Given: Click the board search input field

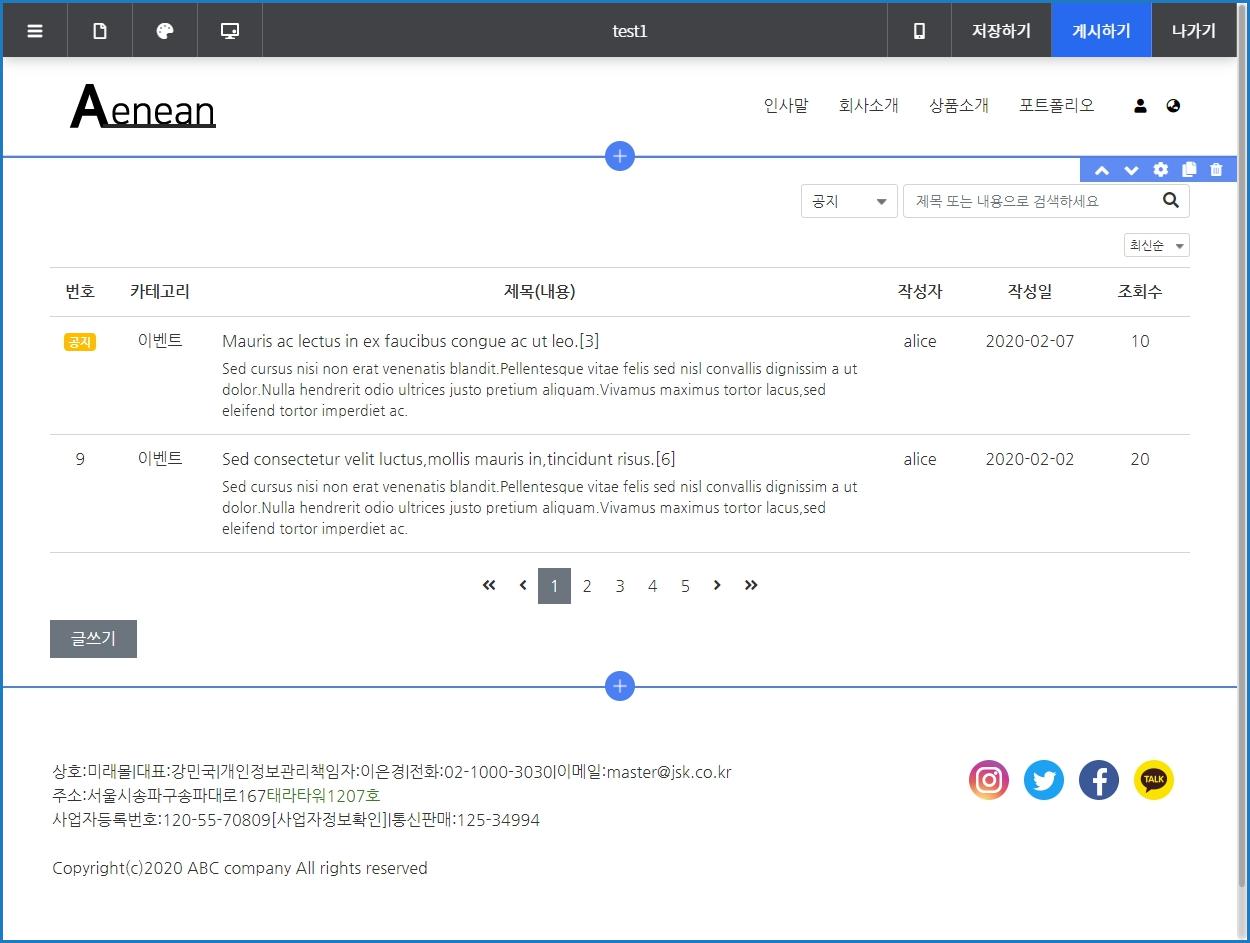Looking at the screenshot, I should (1030, 201).
